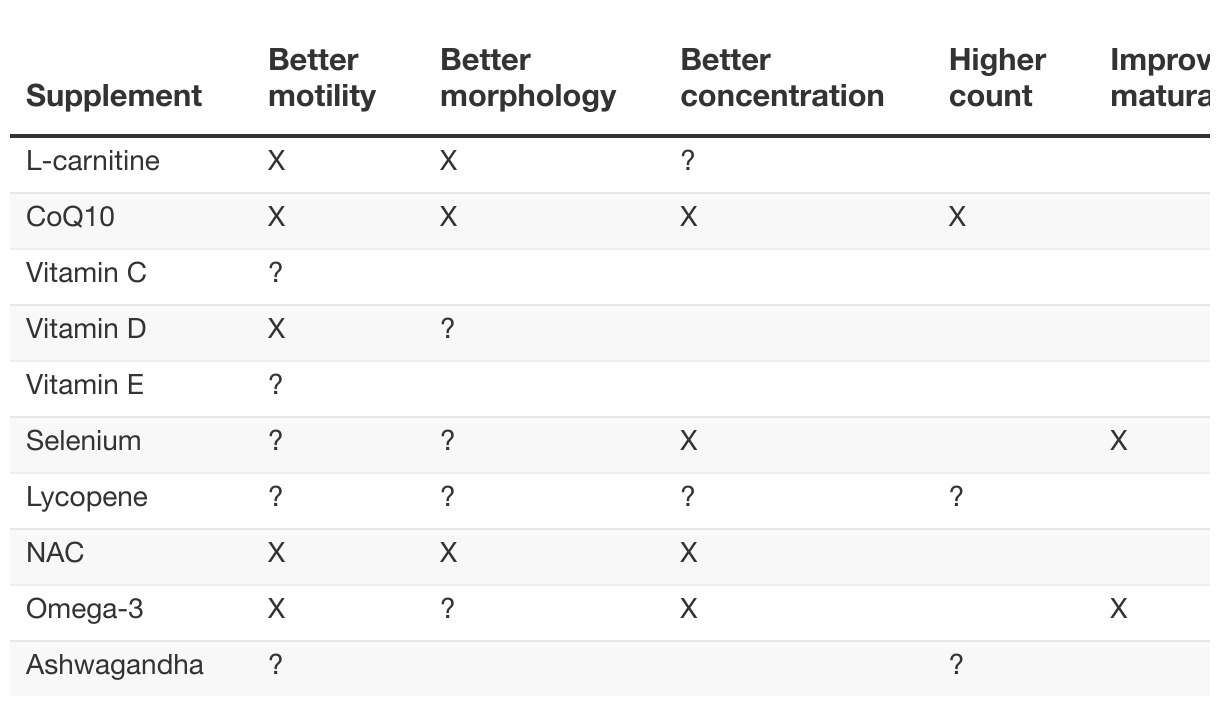Viewport: 1220px width, 706px height.
Task: Click the Better morphology header
Action: pyautogui.click(x=528, y=78)
